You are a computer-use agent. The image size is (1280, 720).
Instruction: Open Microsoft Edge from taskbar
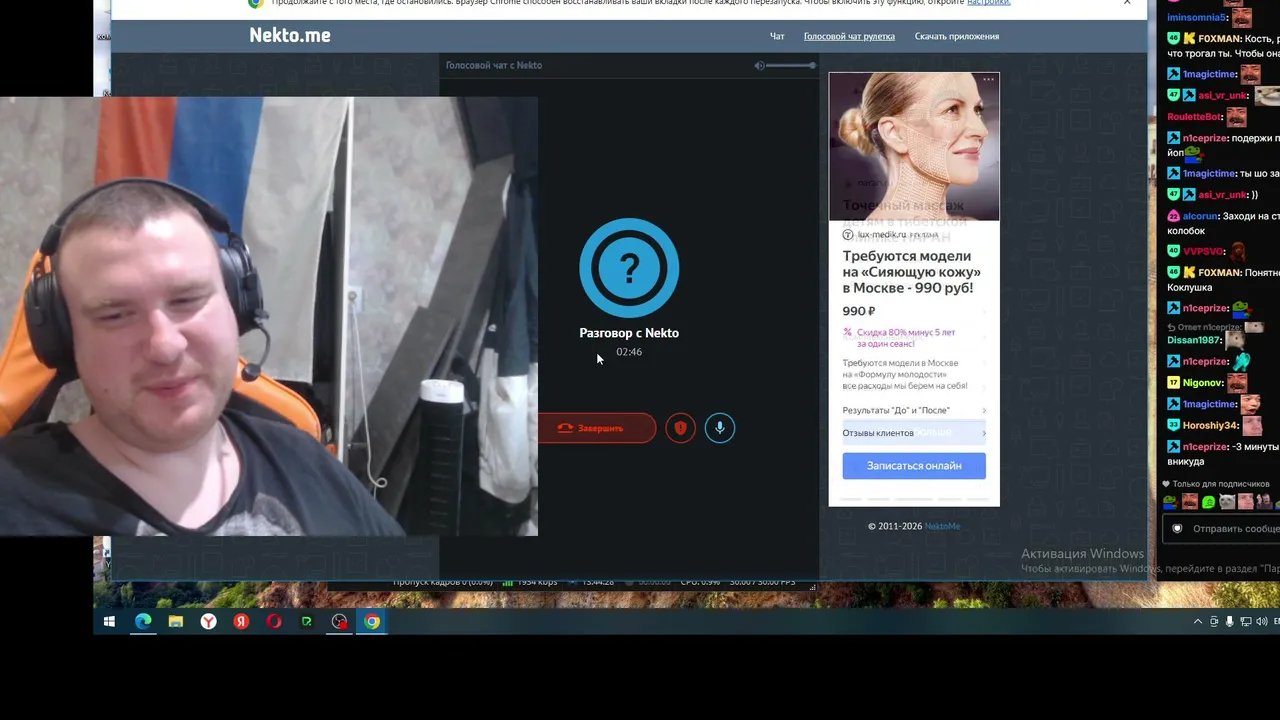point(143,622)
